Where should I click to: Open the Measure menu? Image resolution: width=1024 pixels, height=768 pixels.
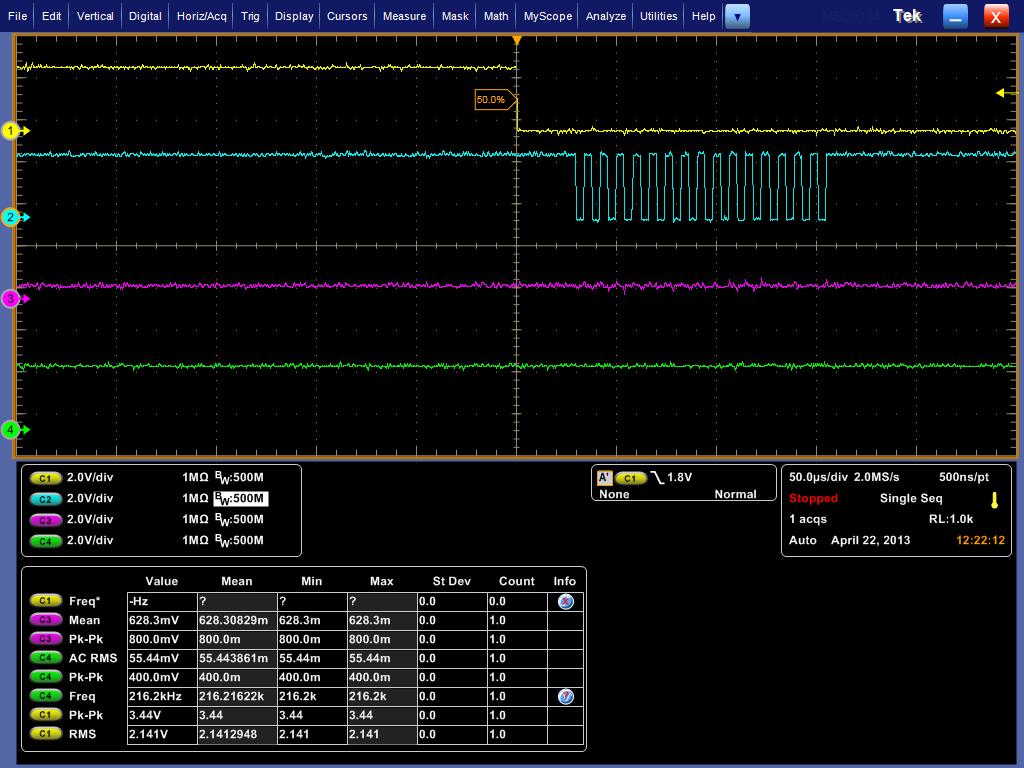[x=404, y=16]
